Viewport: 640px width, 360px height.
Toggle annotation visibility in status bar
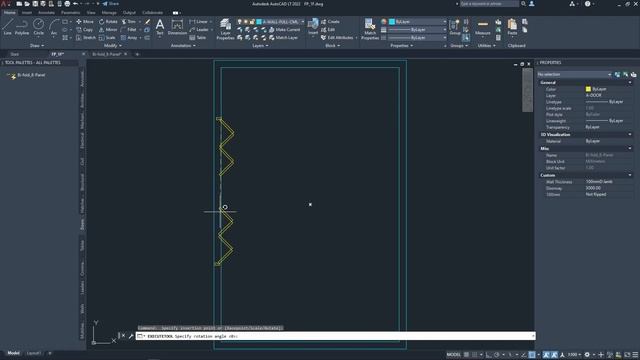click(x=546, y=355)
